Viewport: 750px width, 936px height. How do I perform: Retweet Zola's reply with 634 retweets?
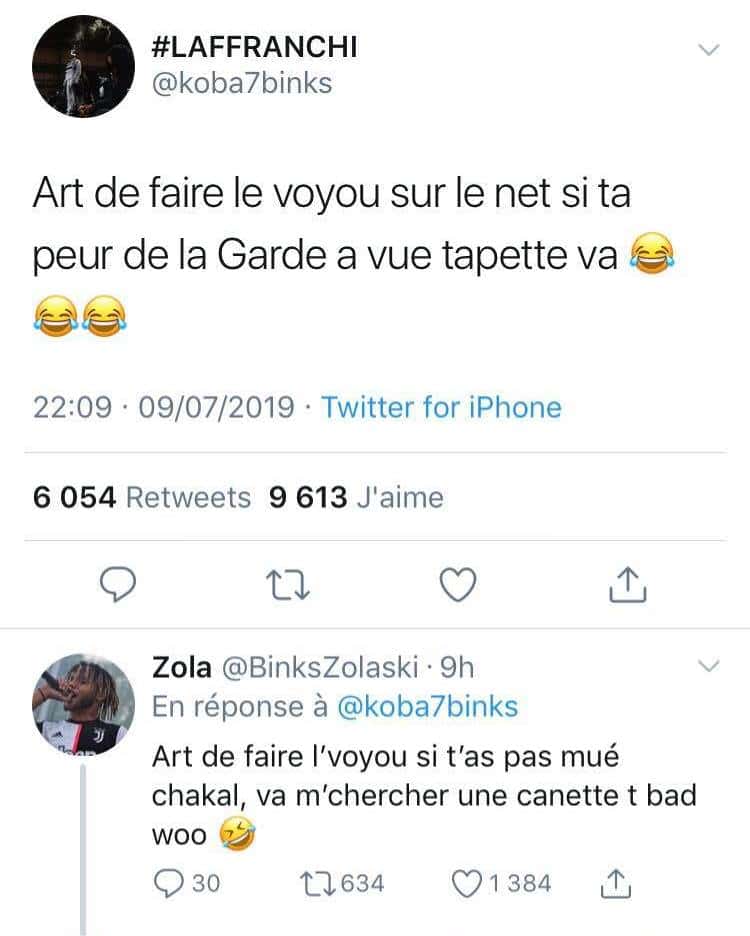tap(342, 883)
